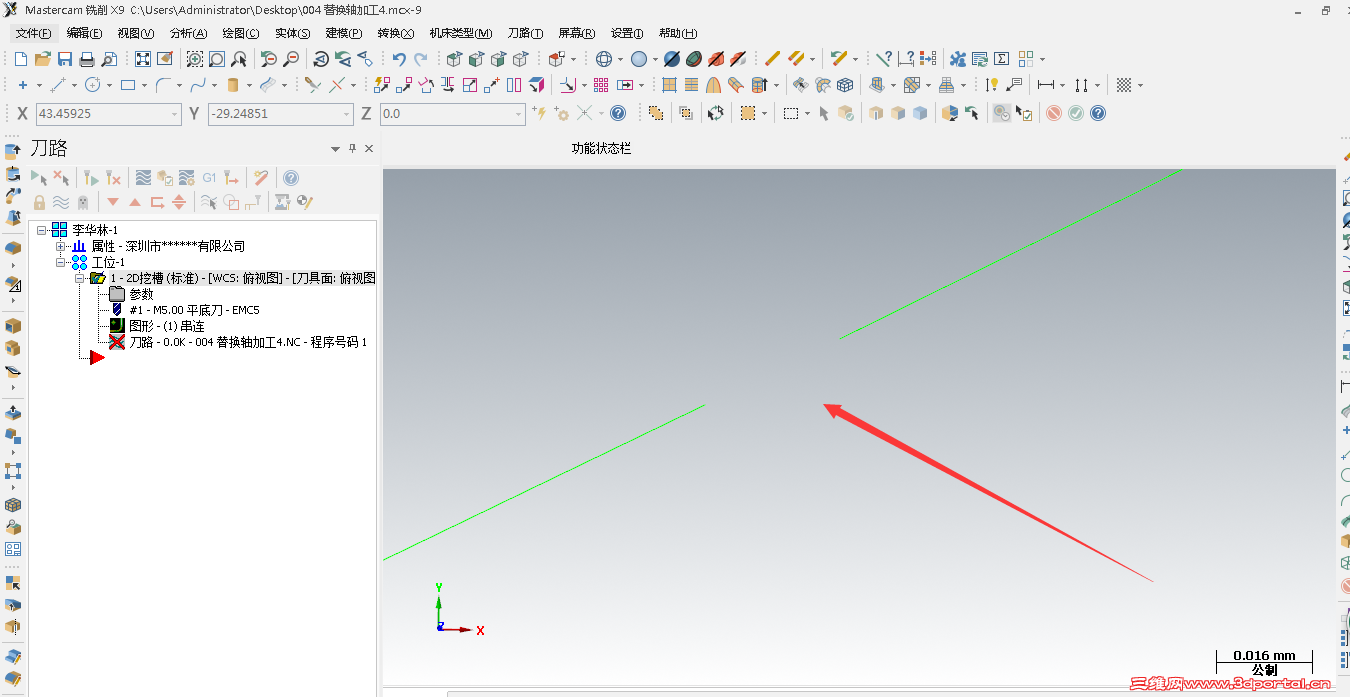Move insert arrow down one item

pyautogui.click(x=113, y=202)
